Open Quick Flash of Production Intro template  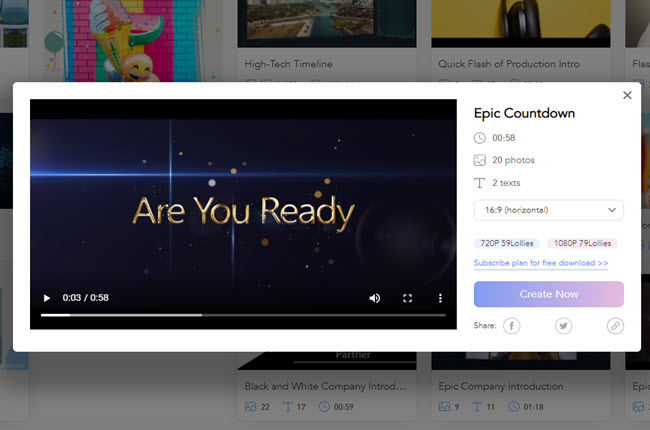click(508, 64)
